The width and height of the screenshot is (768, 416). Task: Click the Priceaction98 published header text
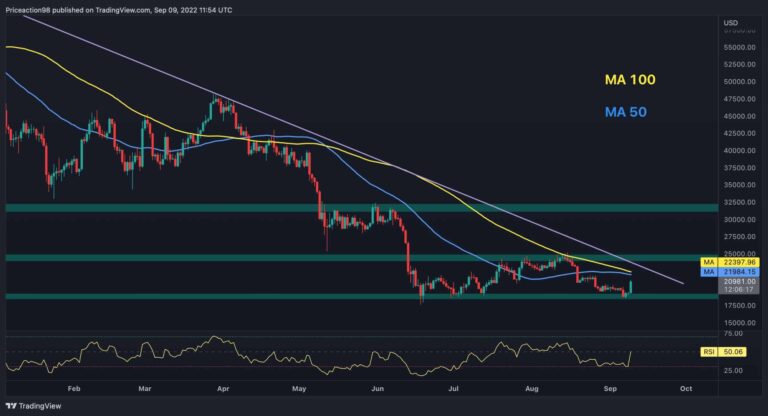click(x=119, y=10)
